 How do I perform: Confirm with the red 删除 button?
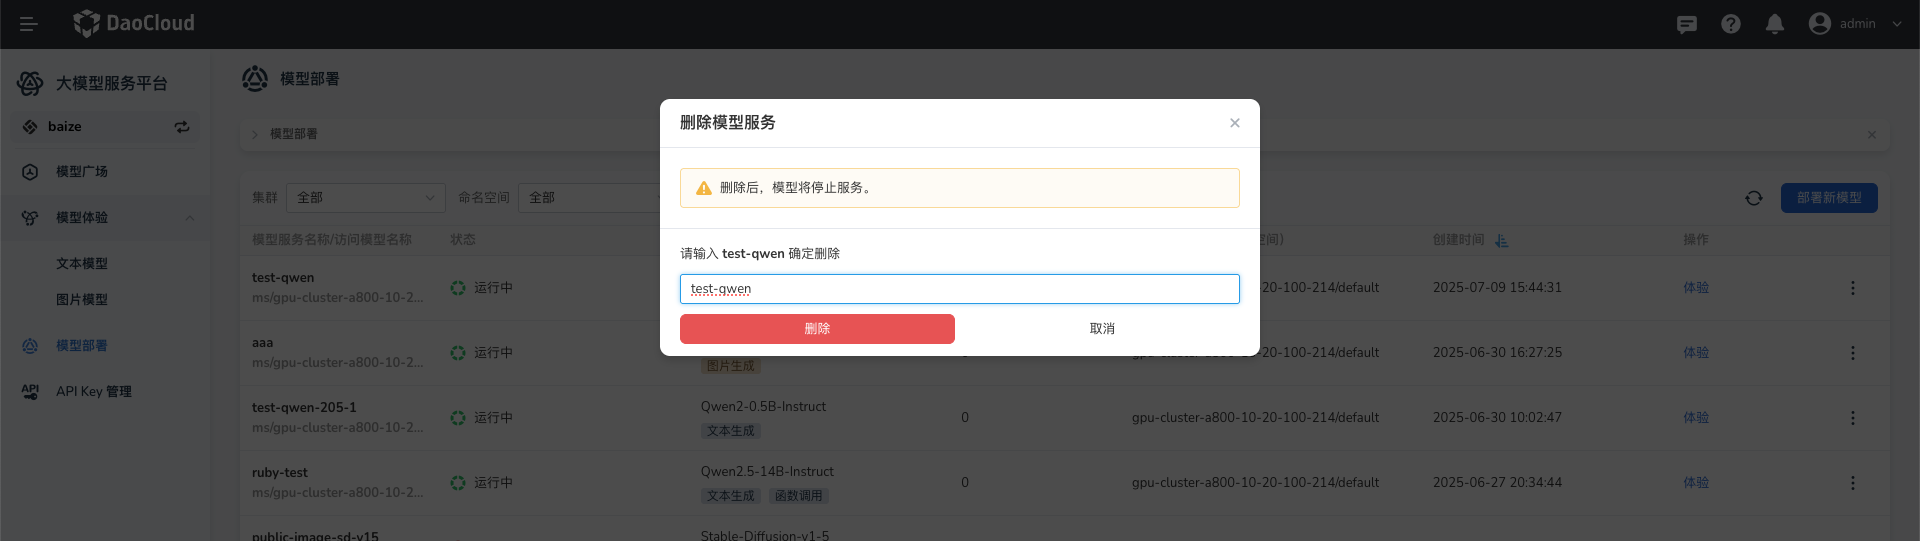(x=817, y=329)
